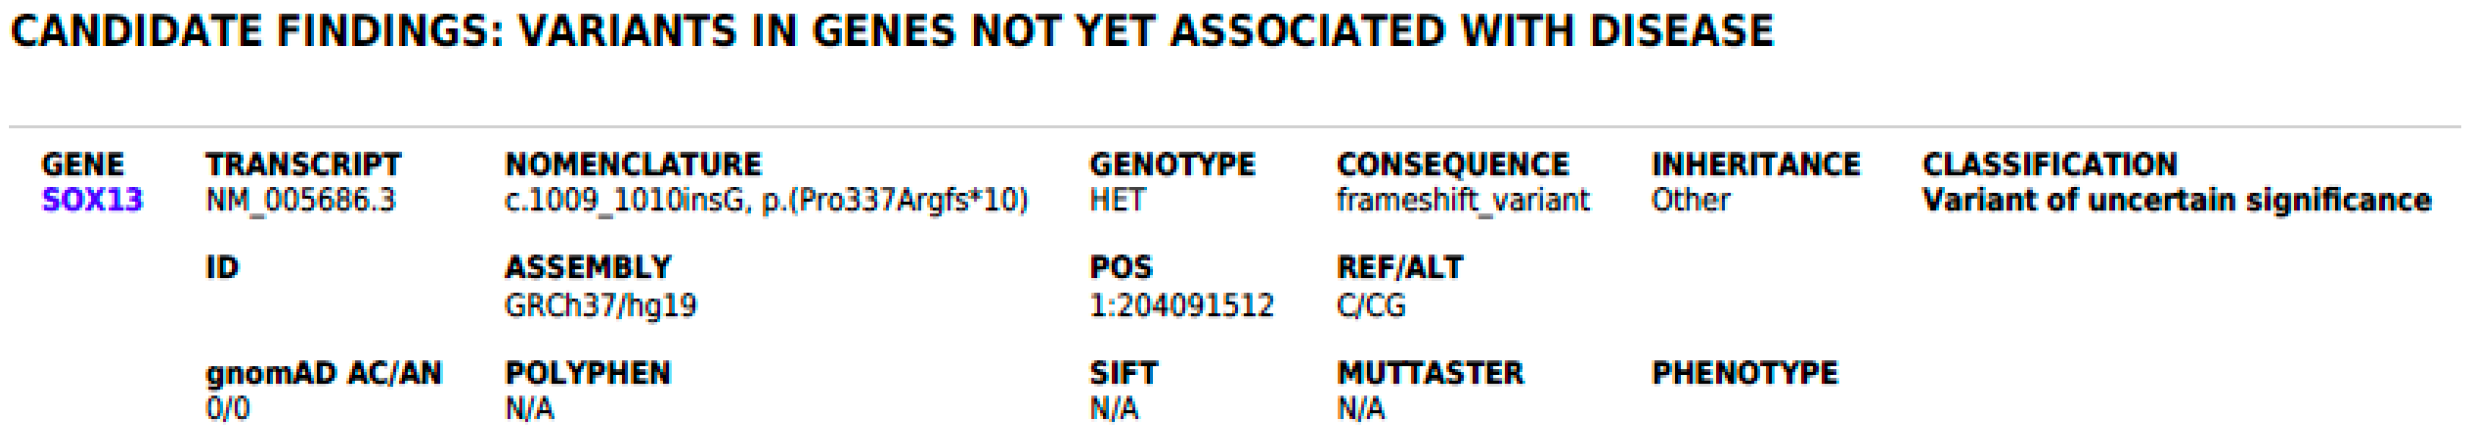The height and width of the screenshot is (440, 2480).
Task: Click the transcript ID NM_005686.3
Action: (x=300, y=200)
